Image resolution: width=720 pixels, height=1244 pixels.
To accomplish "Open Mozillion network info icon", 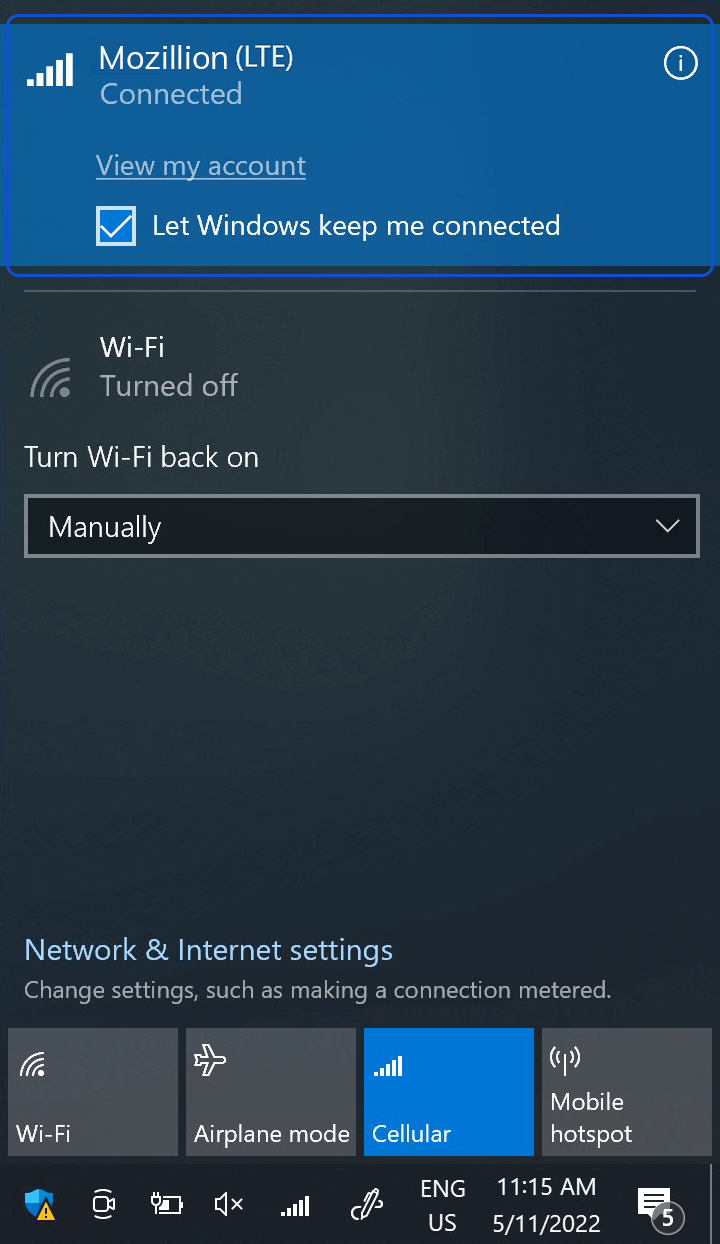I will coord(680,64).
